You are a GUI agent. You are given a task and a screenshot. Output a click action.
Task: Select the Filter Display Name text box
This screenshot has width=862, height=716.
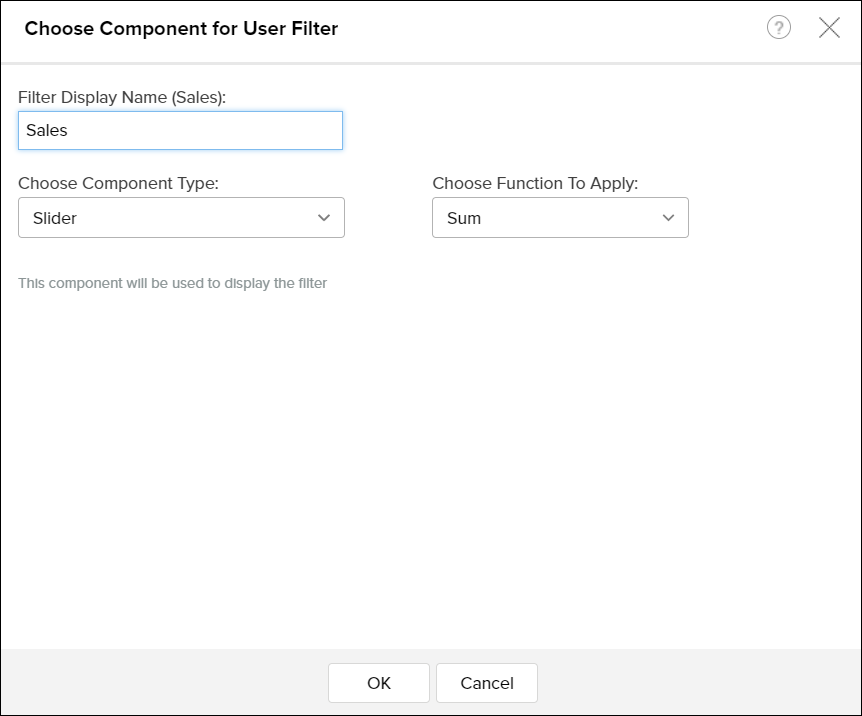click(x=180, y=130)
